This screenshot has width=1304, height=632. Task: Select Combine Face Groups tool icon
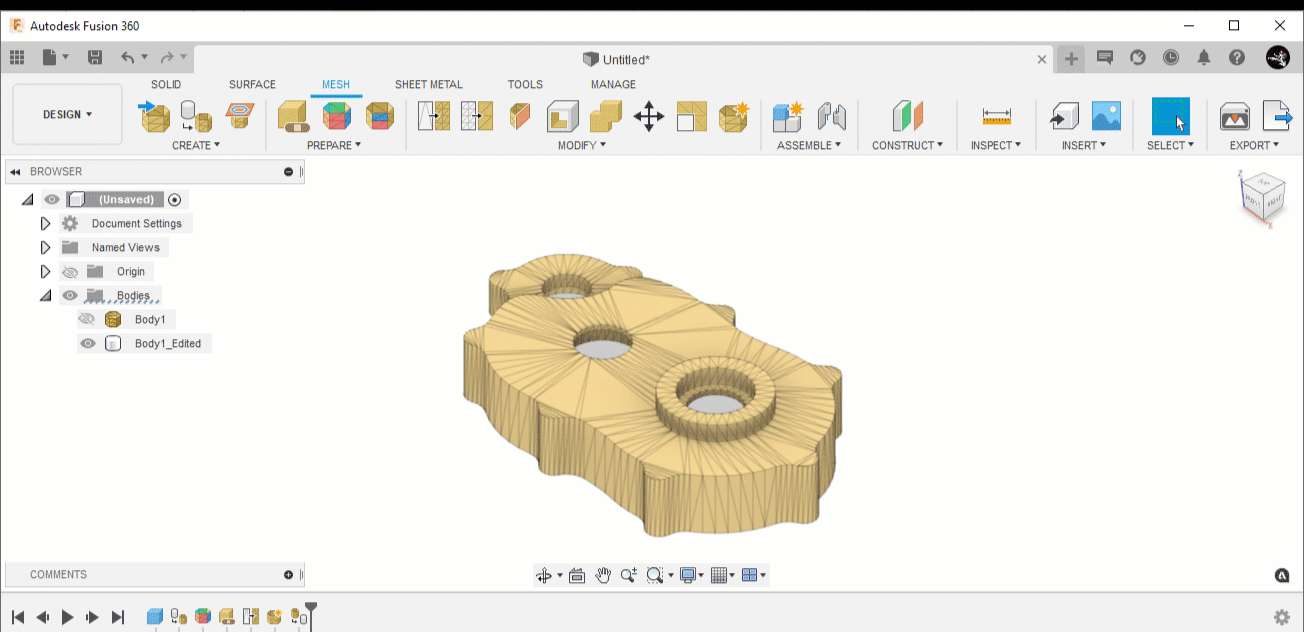(380, 116)
